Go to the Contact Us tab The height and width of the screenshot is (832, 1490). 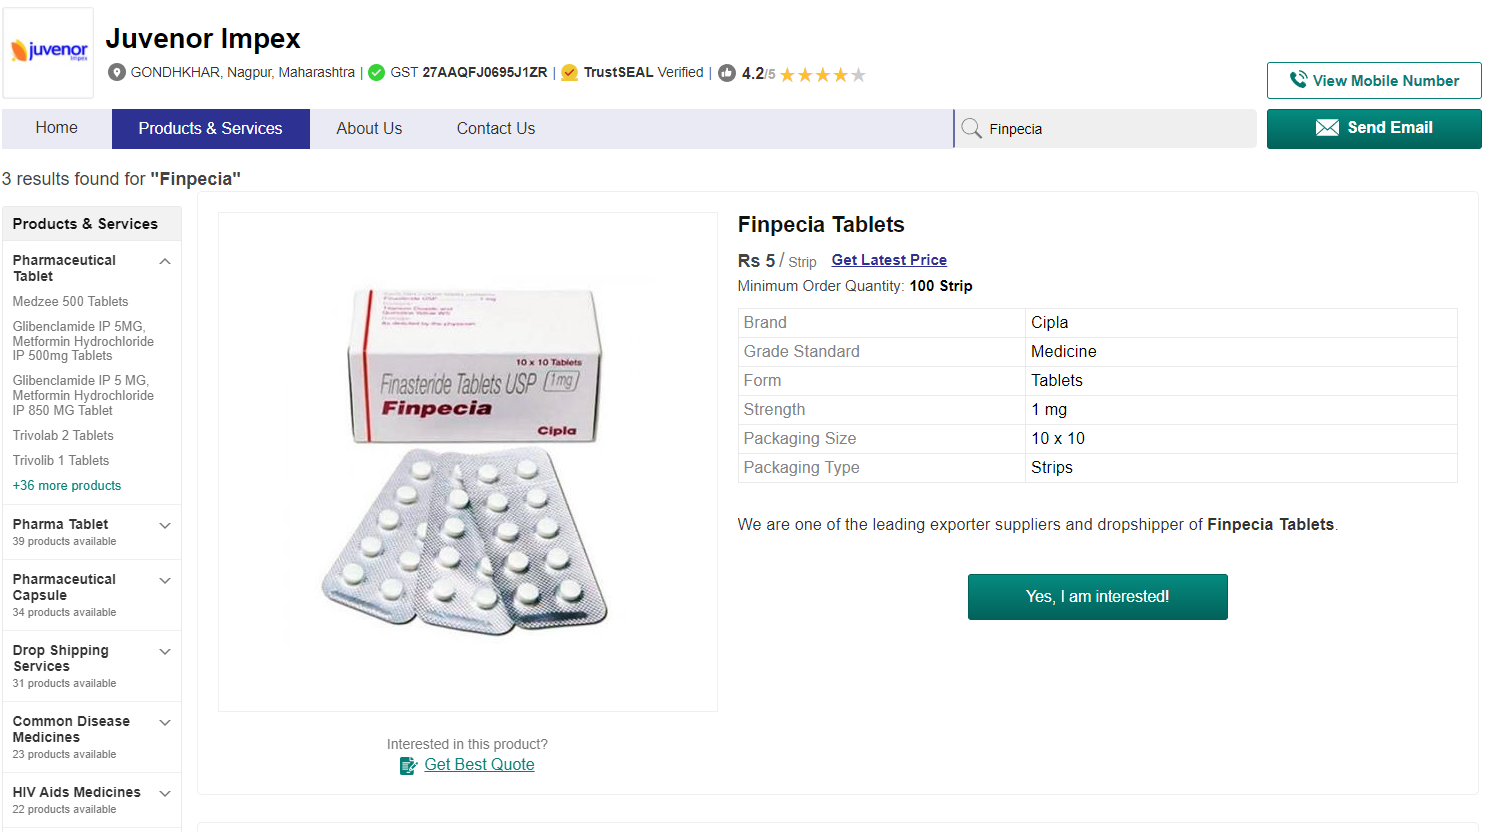pyautogui.click(x=496, y=129)
